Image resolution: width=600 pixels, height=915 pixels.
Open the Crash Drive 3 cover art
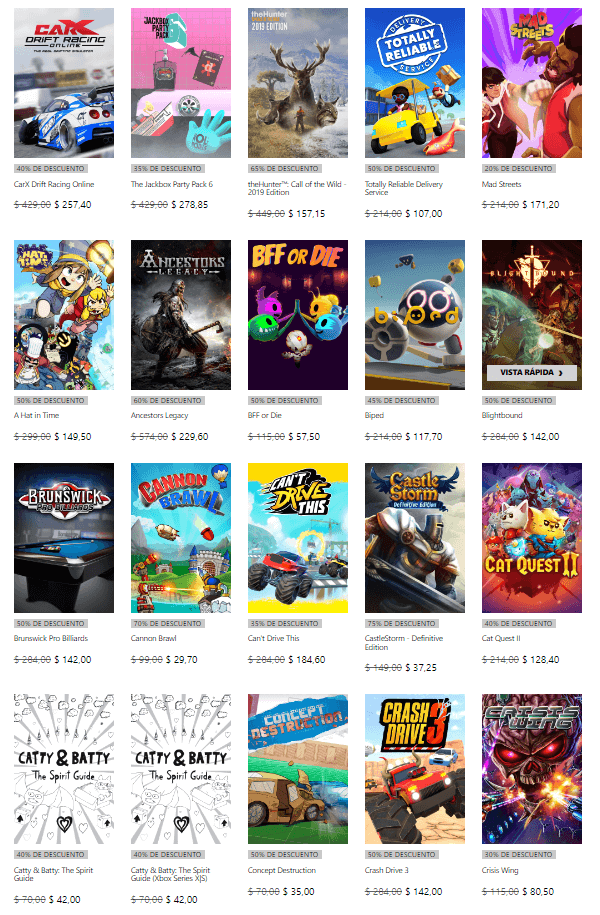[415, 769]
